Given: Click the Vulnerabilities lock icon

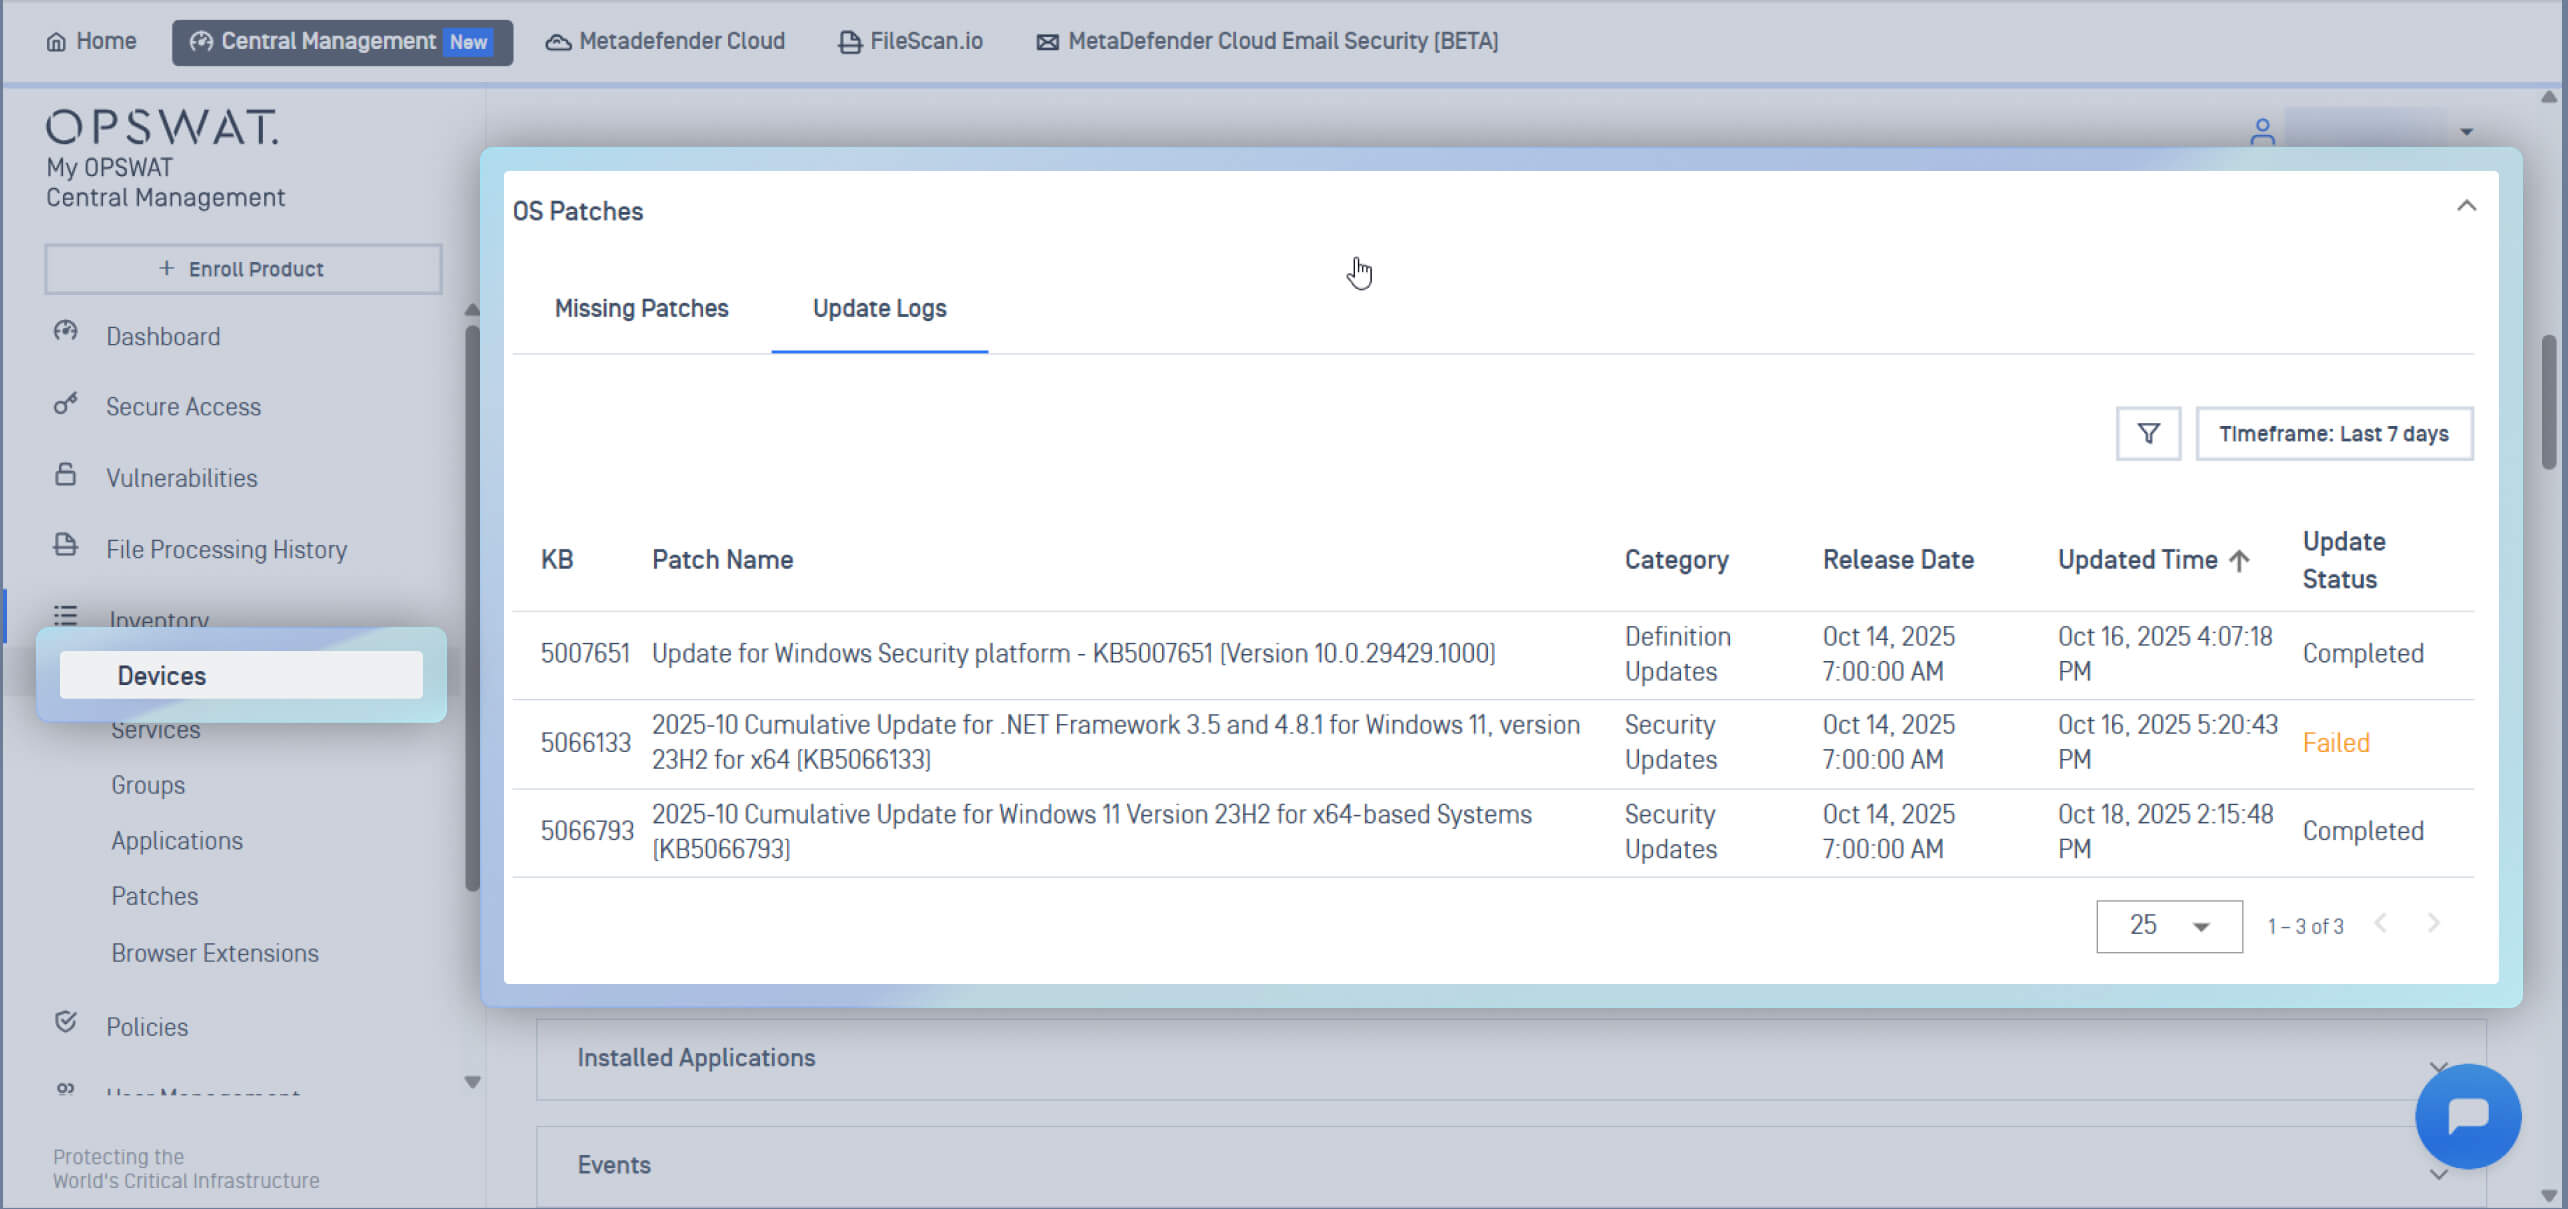Looking at the screenshot, I should pyautogui.click(x=66, y=475).
